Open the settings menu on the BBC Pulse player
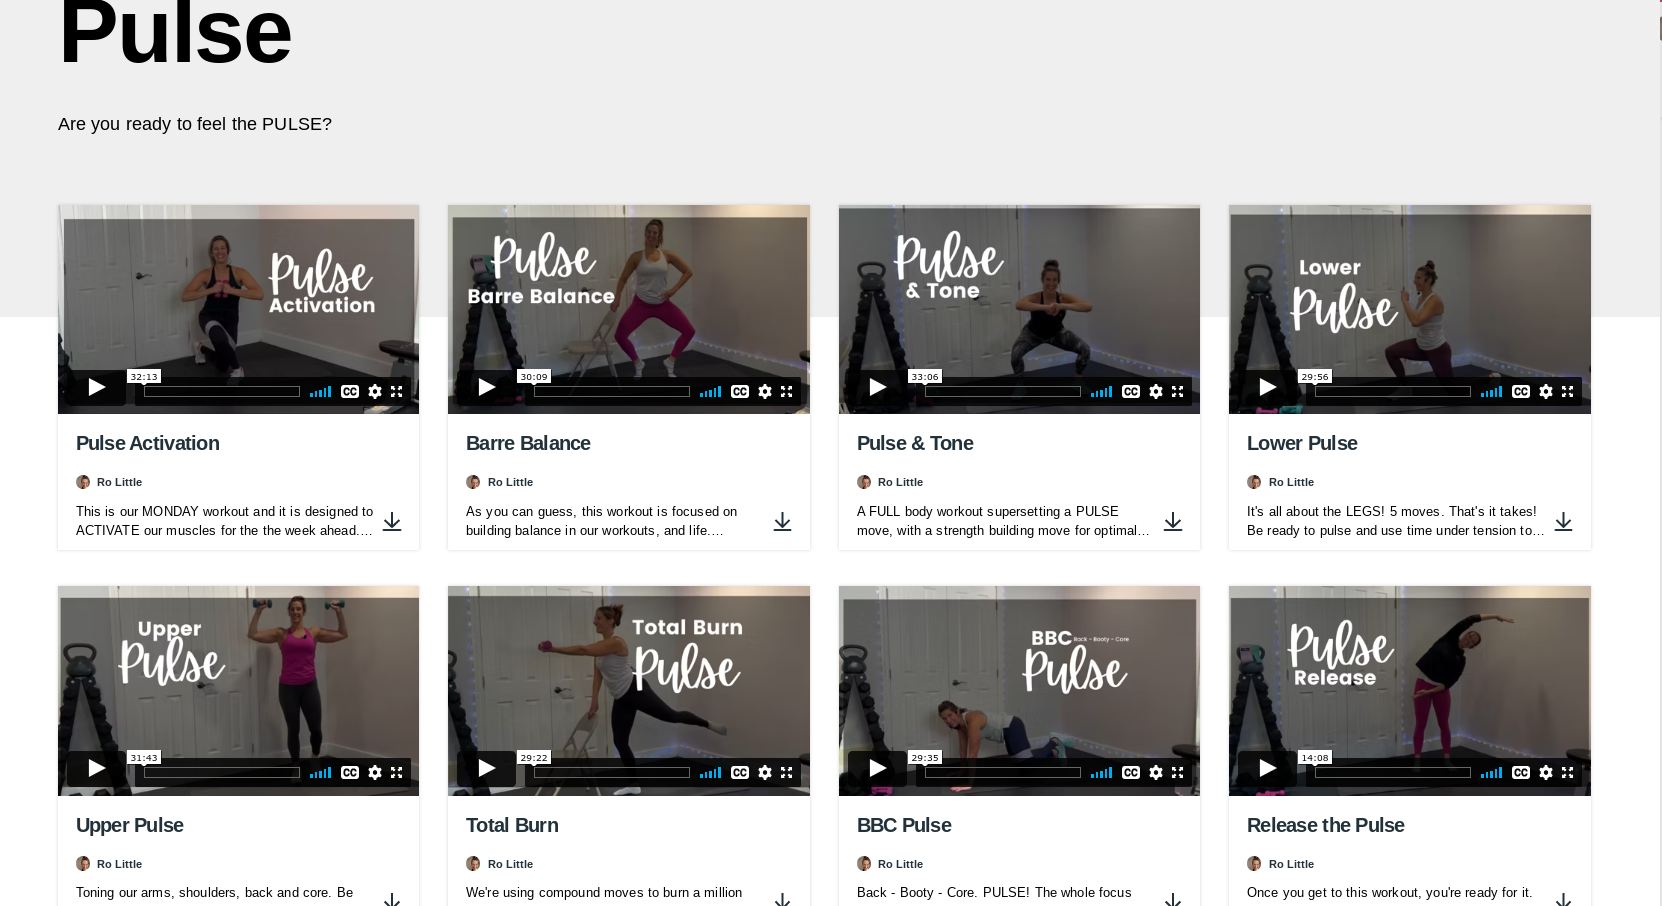 pos(1154,772)
